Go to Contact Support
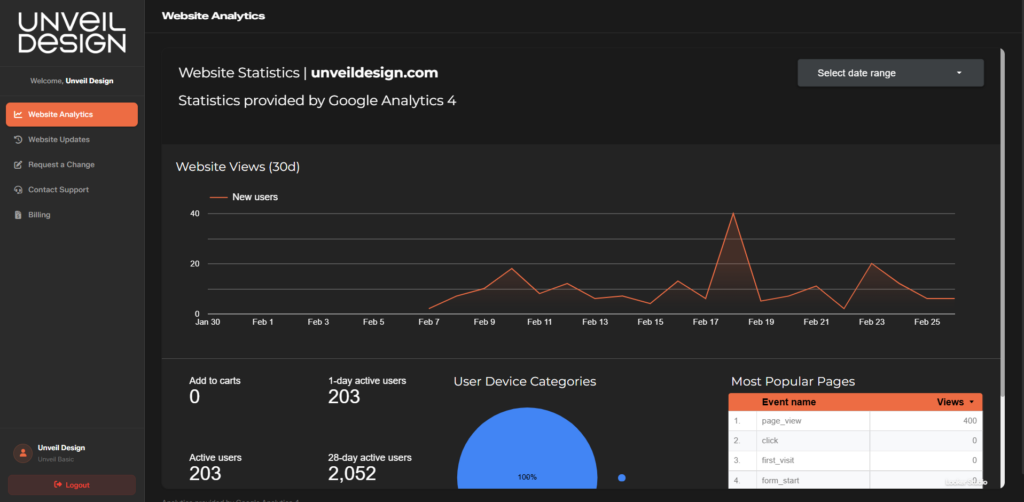Viewport: 1024px width, 502px height. [72, 189]
